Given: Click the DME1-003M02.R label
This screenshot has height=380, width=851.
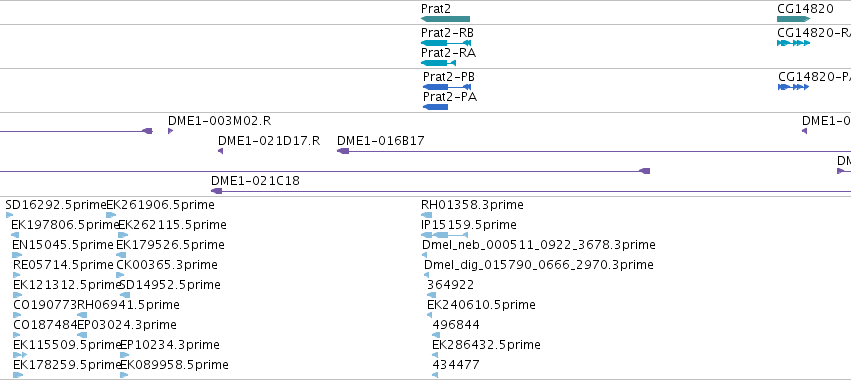Looking at the screenshot, I should [x=219, y=121].
